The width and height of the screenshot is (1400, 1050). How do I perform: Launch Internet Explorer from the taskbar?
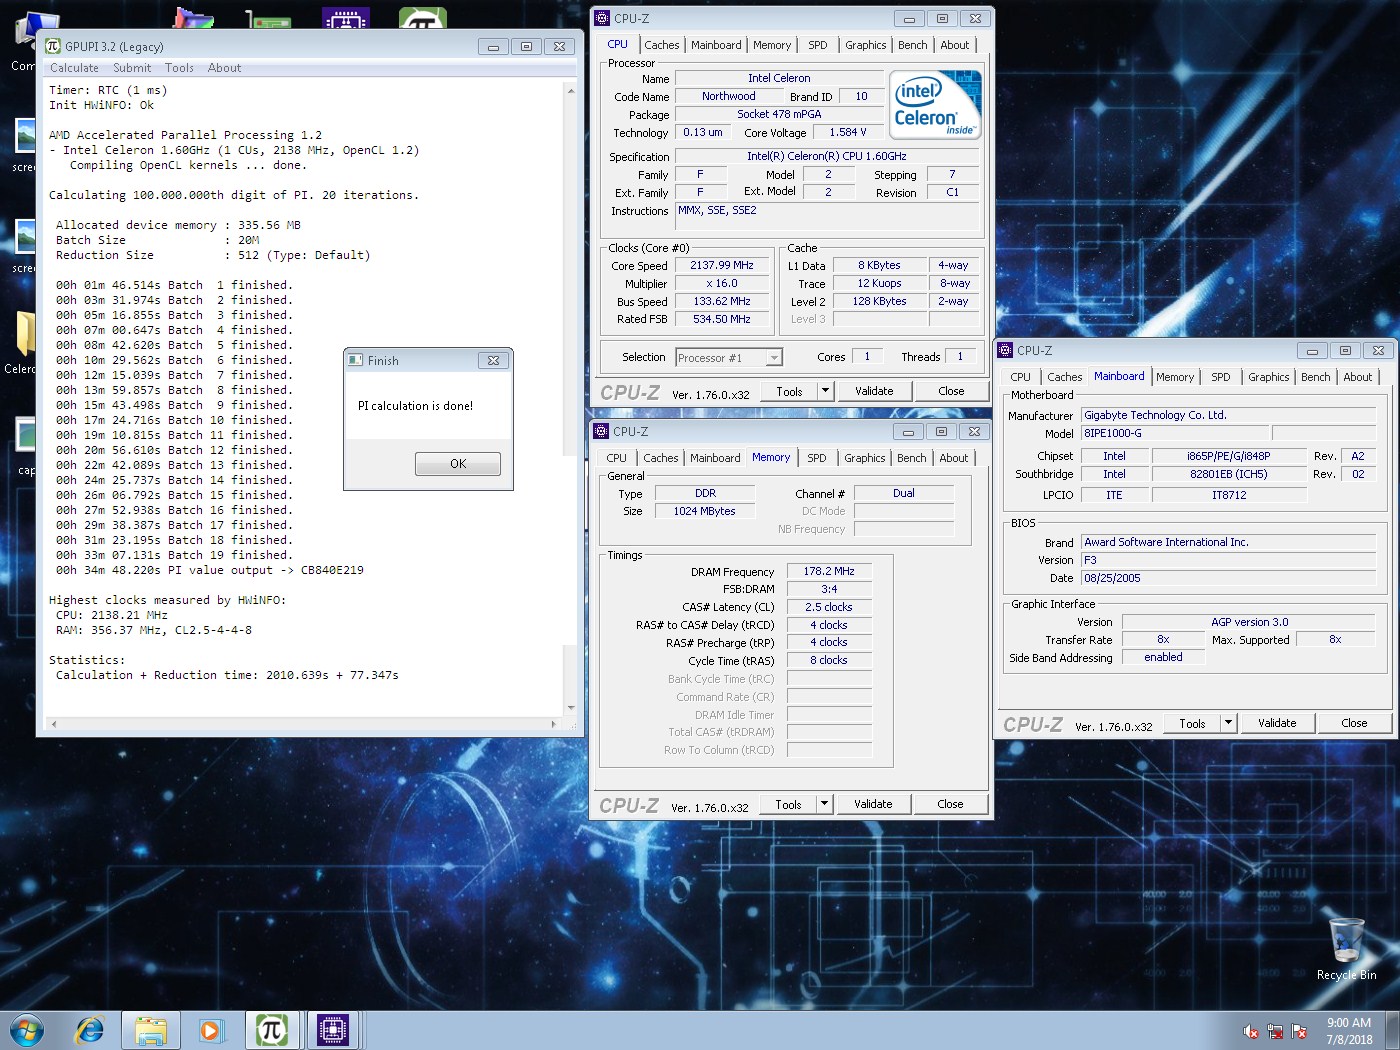pos(90,1030)
